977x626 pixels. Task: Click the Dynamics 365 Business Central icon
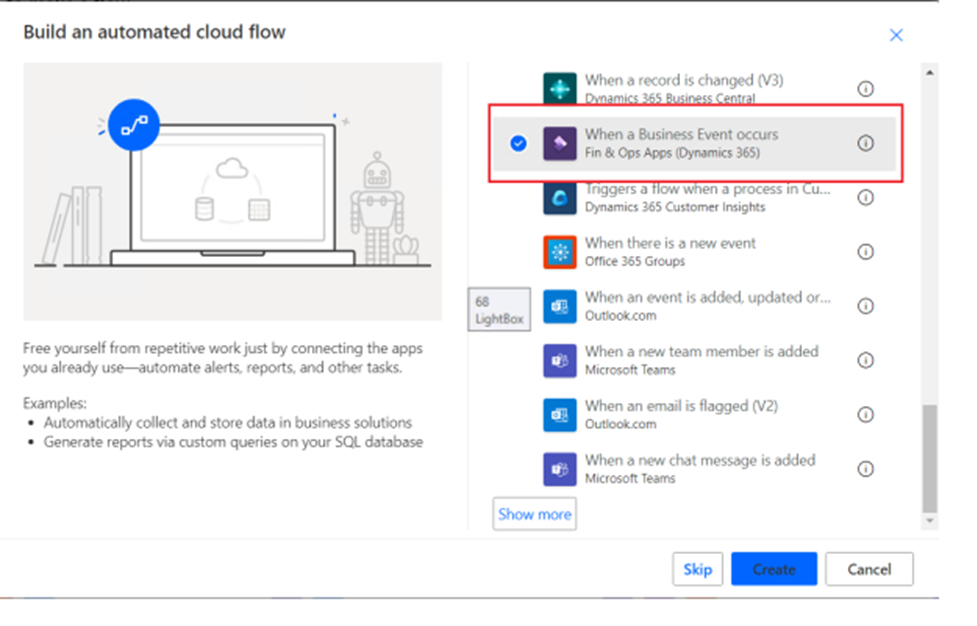tap(560, 89)
